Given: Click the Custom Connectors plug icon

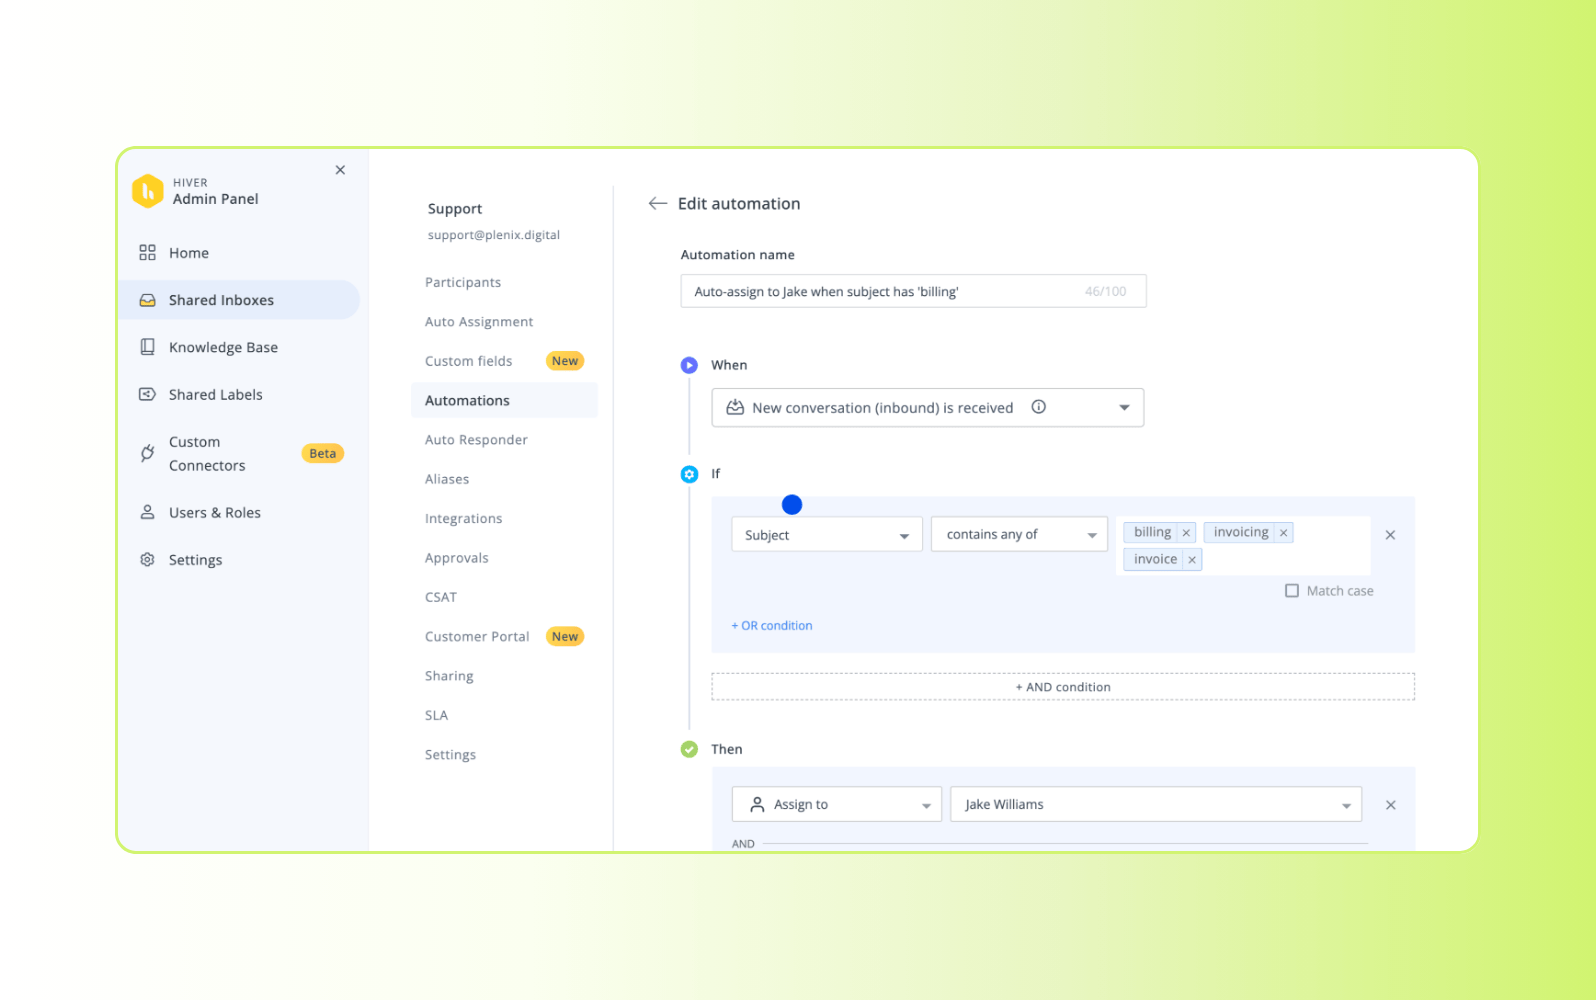Looking at the screenshot, I should pos(147,453).
